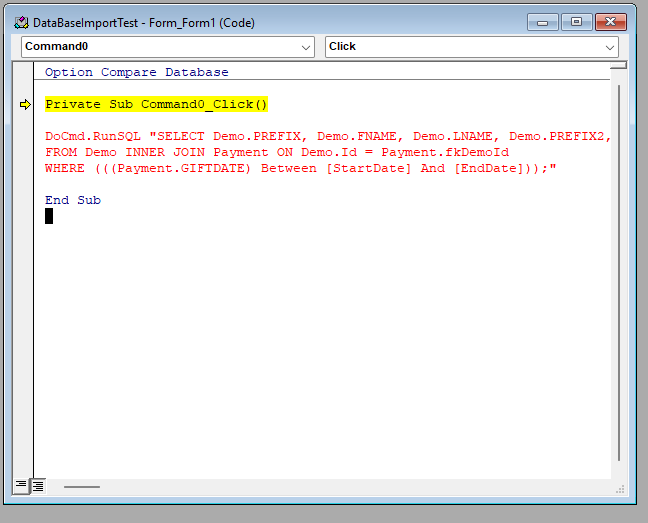Click the highlighted Private Sub Command0_Click() line
Screen dimensions: 648x523
point(157,104)
